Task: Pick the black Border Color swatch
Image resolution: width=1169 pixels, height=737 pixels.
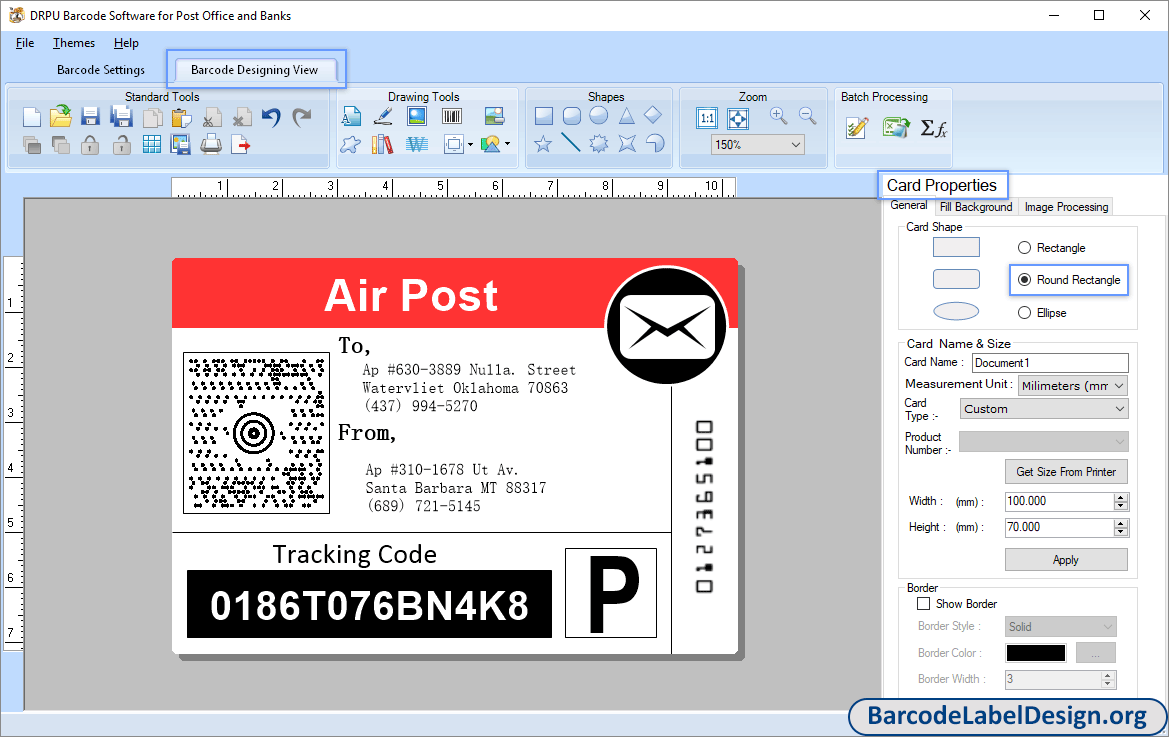Action: point(1036,653)
